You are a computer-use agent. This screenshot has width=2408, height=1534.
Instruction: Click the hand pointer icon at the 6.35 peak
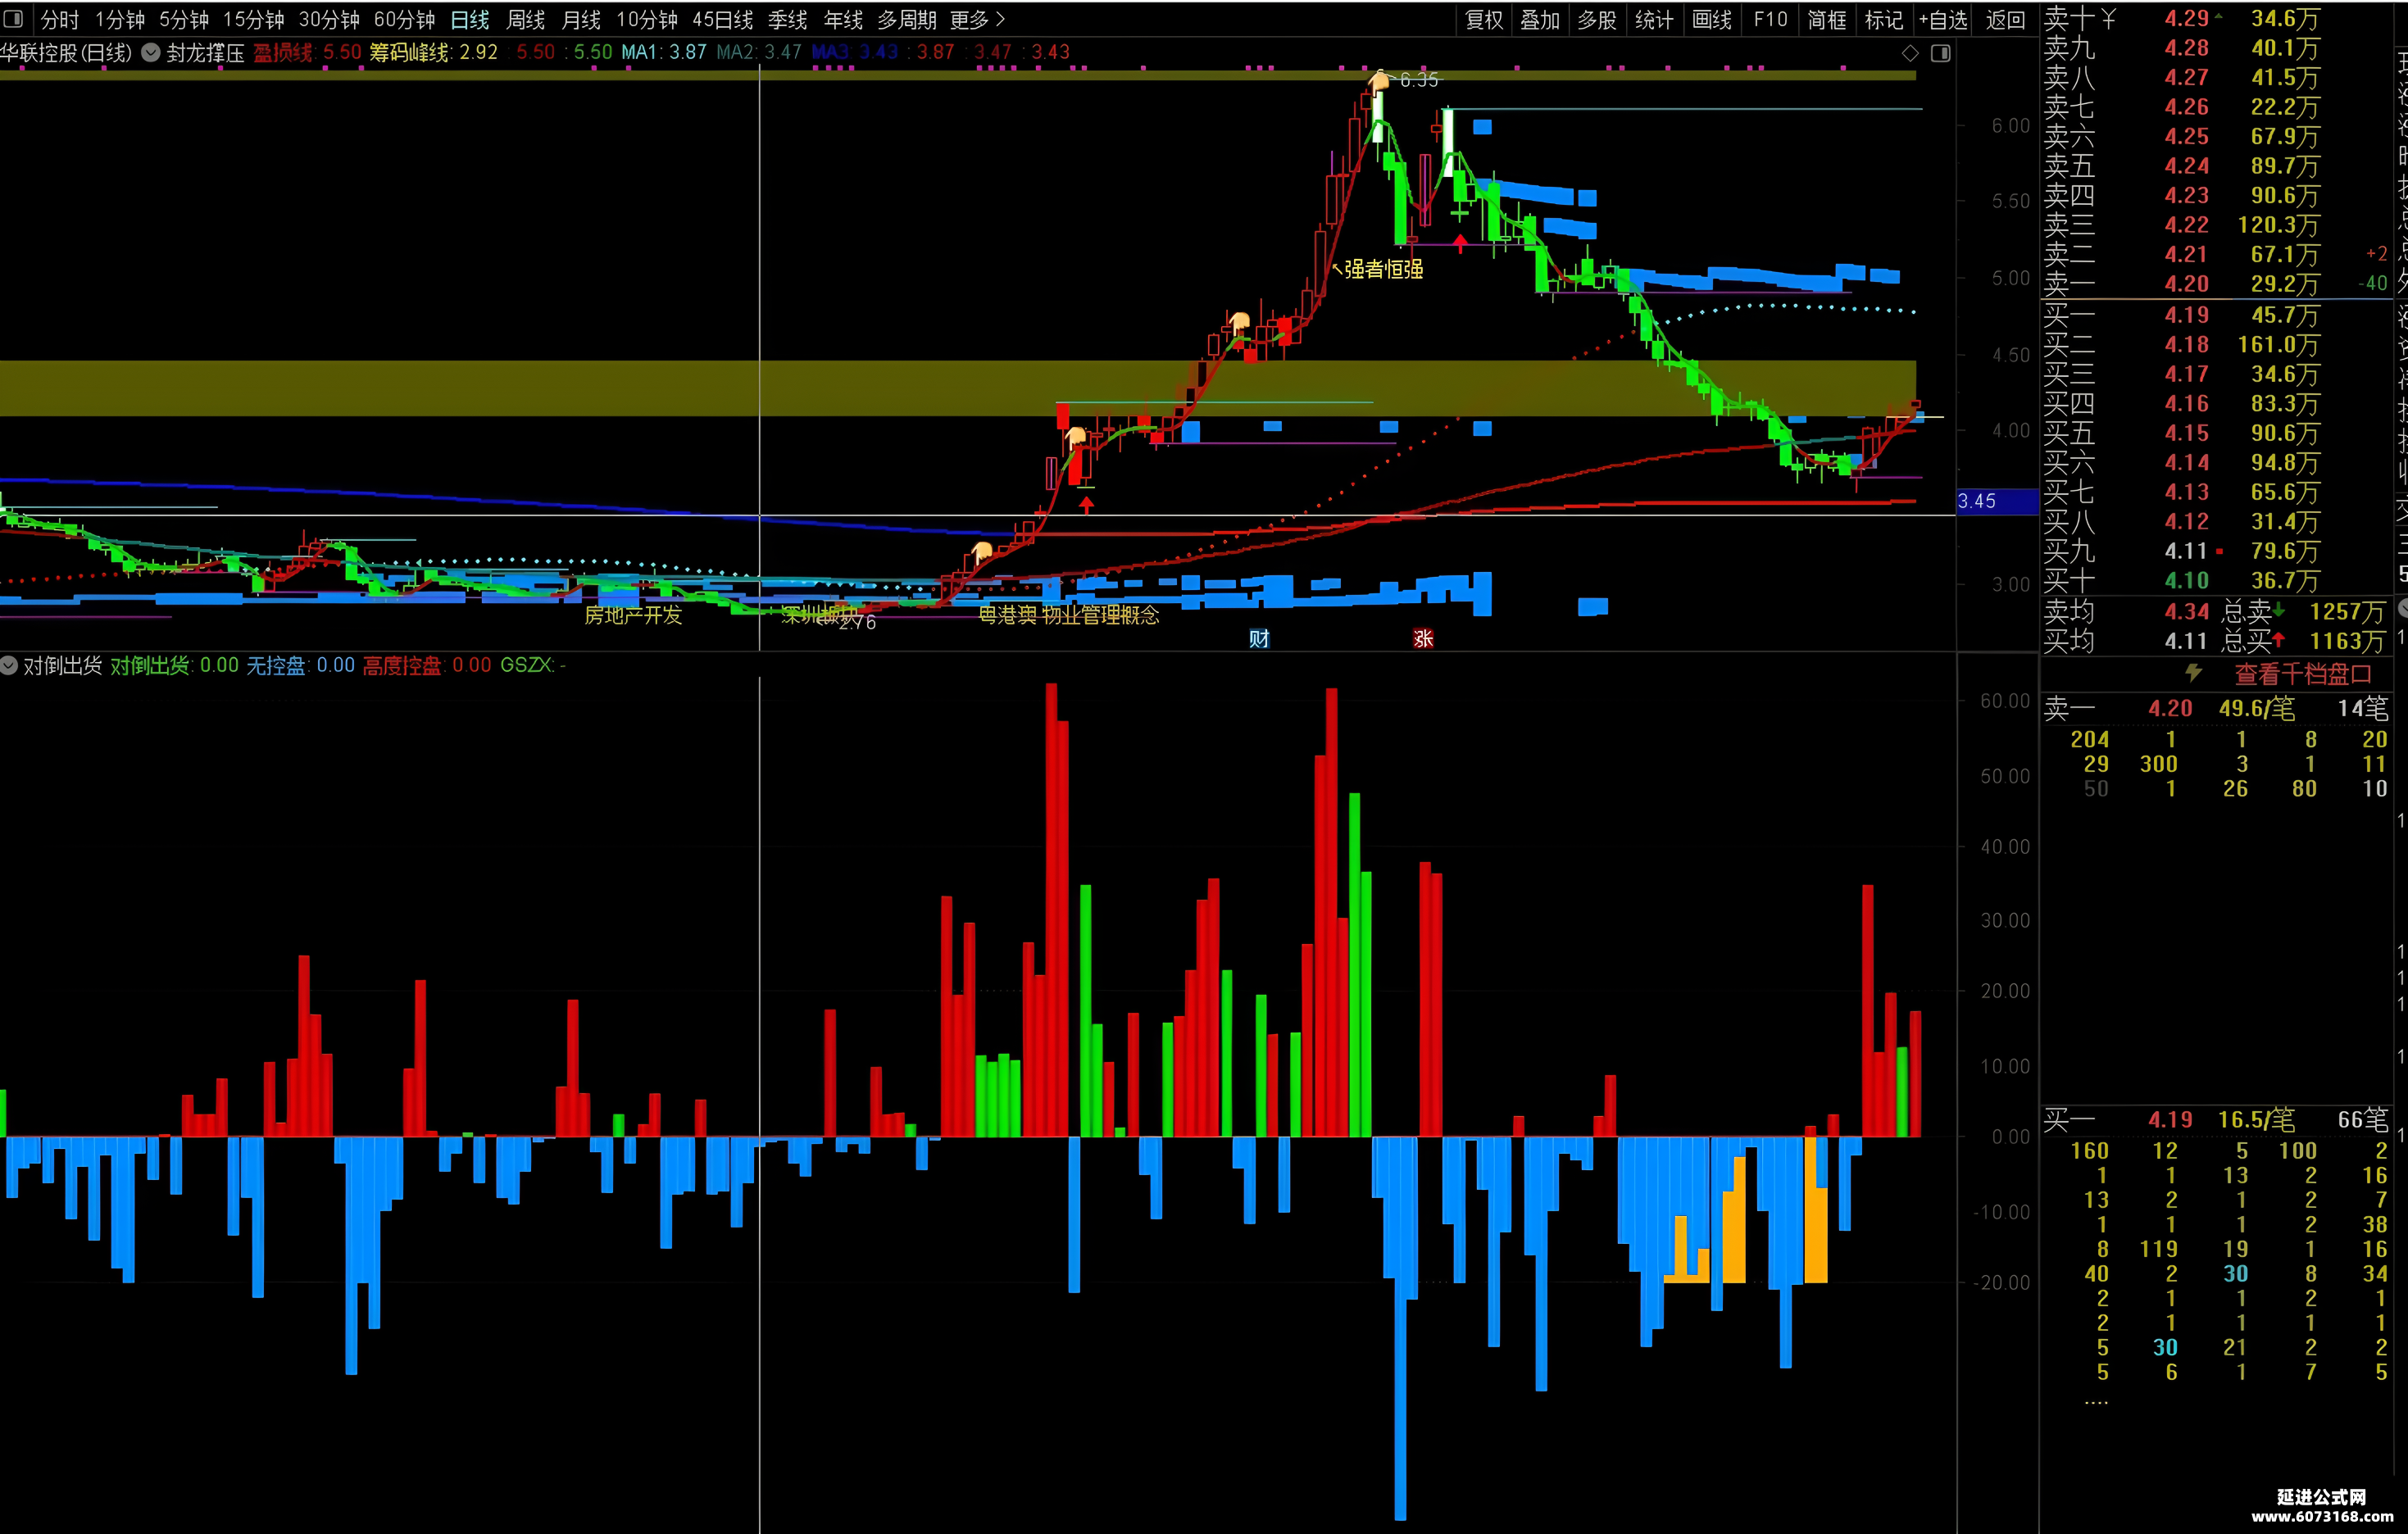1380,81
